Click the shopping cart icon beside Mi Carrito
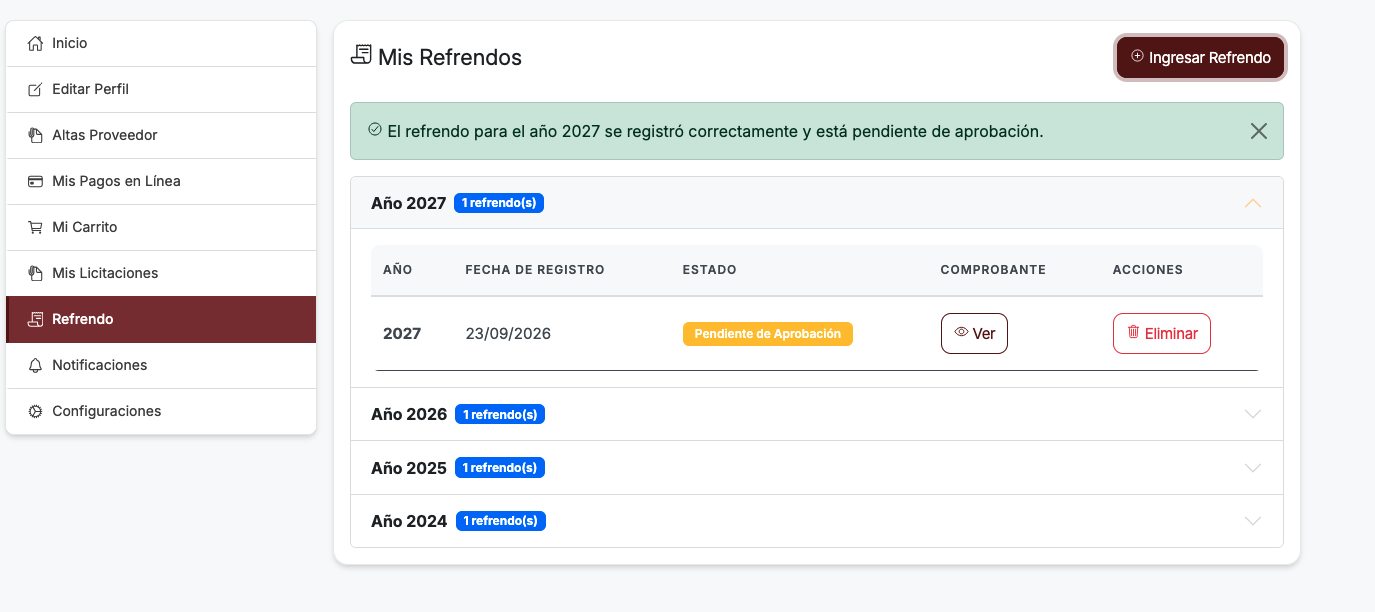Image resolution: width=1375 pixels, height=612 pixels. (35, 227)
